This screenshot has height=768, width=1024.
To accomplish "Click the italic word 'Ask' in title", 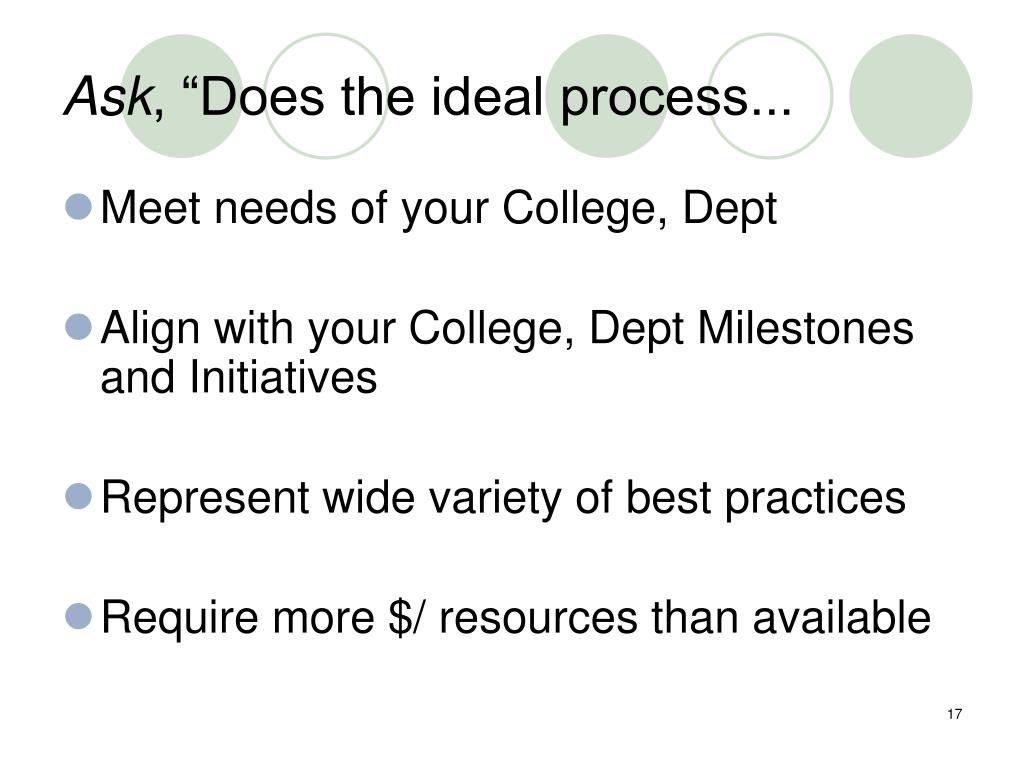I will (x=108, y=96).
